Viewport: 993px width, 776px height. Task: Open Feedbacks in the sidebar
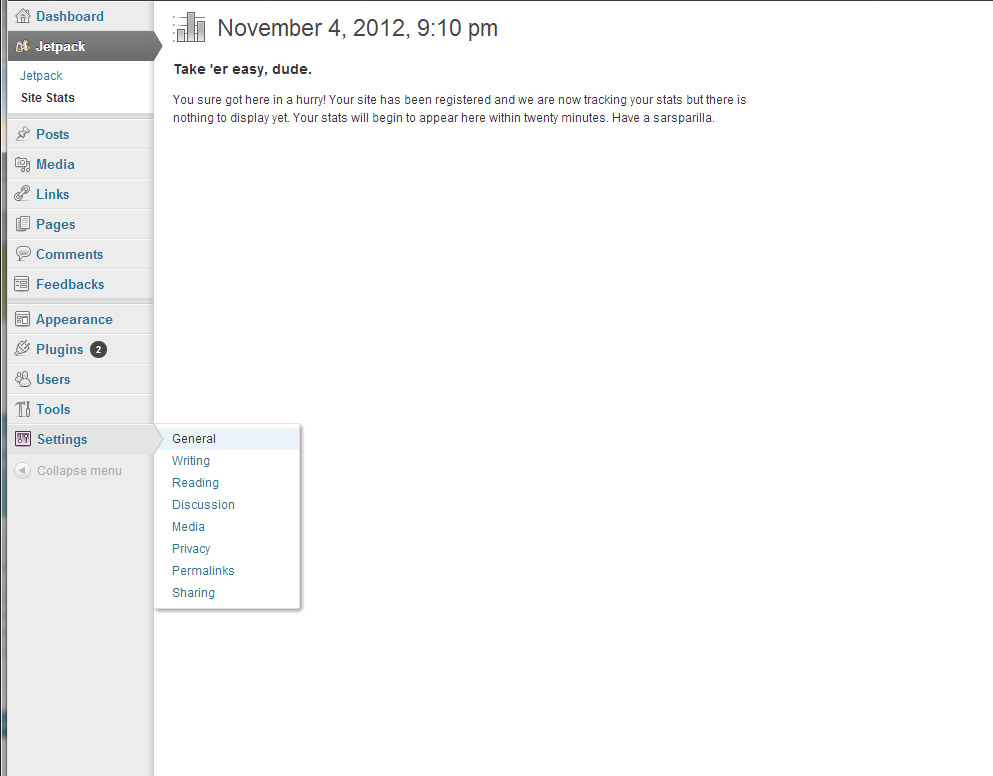[x=70, y=284]
